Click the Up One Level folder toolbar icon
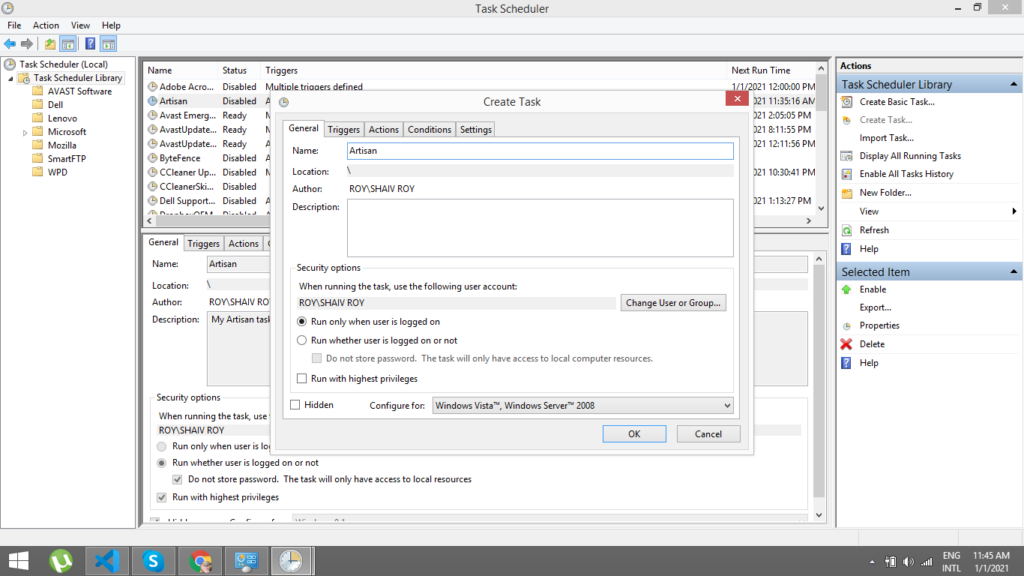The image size is (1024, 576). coord(50,44)
